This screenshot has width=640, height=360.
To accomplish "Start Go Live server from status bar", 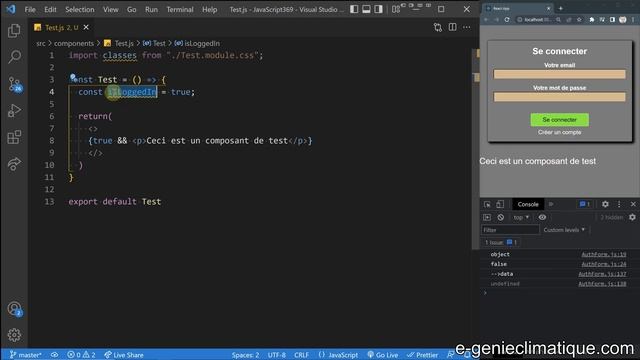I will coord(382,355).
